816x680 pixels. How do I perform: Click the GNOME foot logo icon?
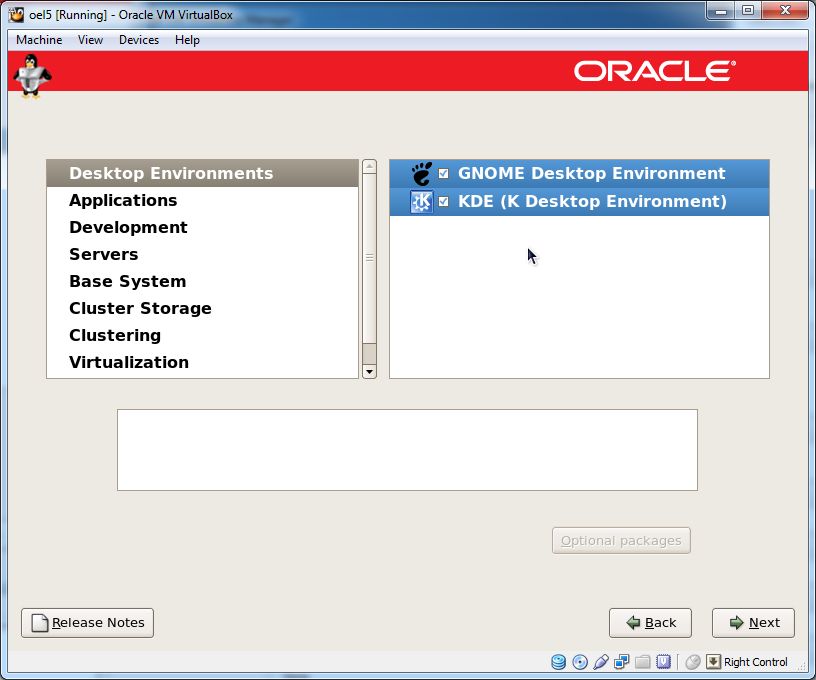tap(422, 174)
